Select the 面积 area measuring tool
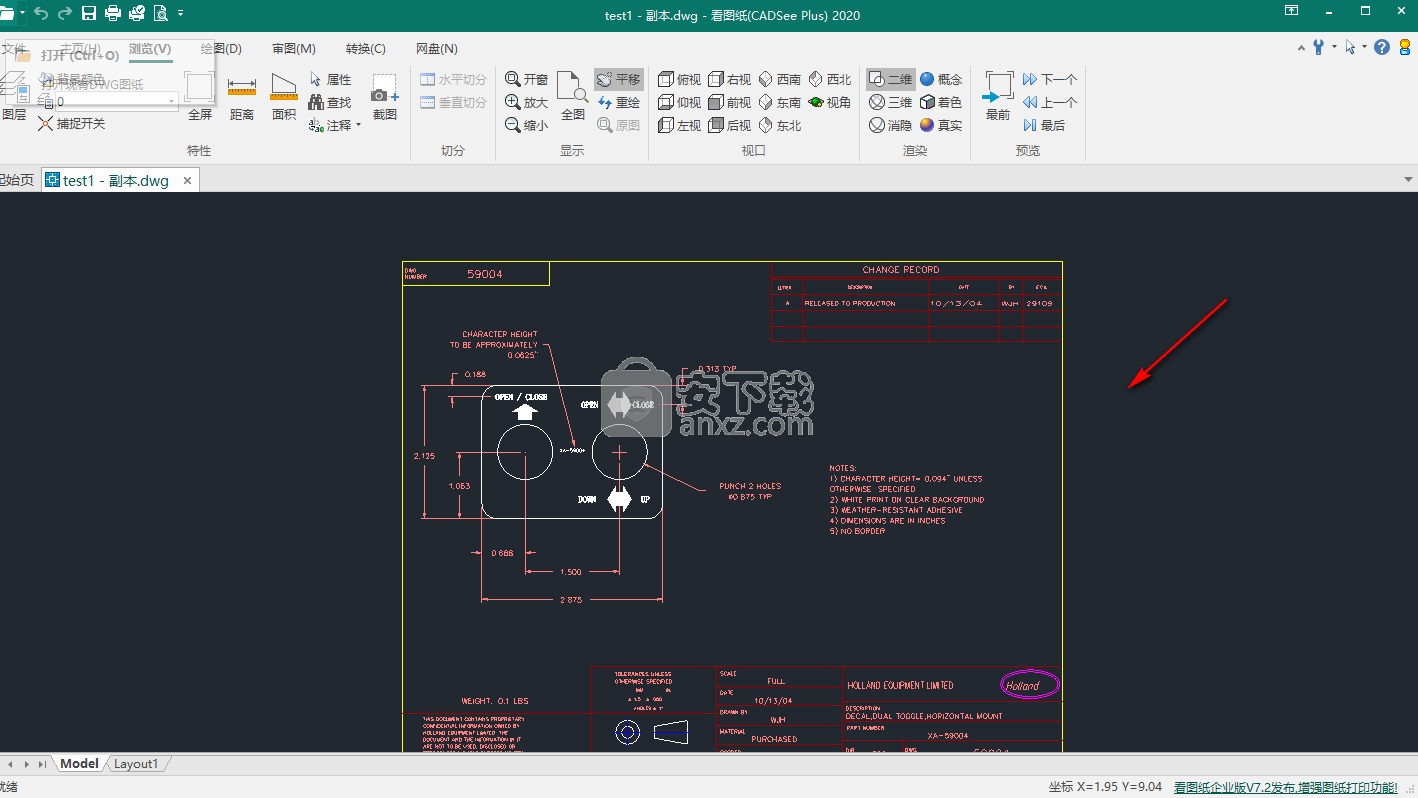 [284, 97]
